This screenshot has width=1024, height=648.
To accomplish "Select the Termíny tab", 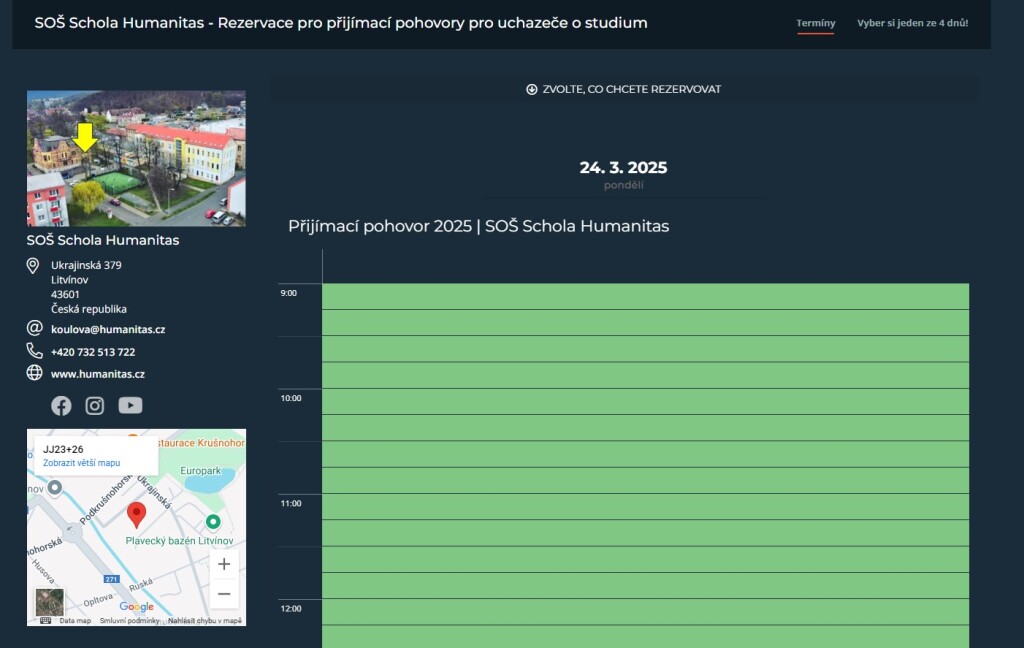I will tap(815, 23).
